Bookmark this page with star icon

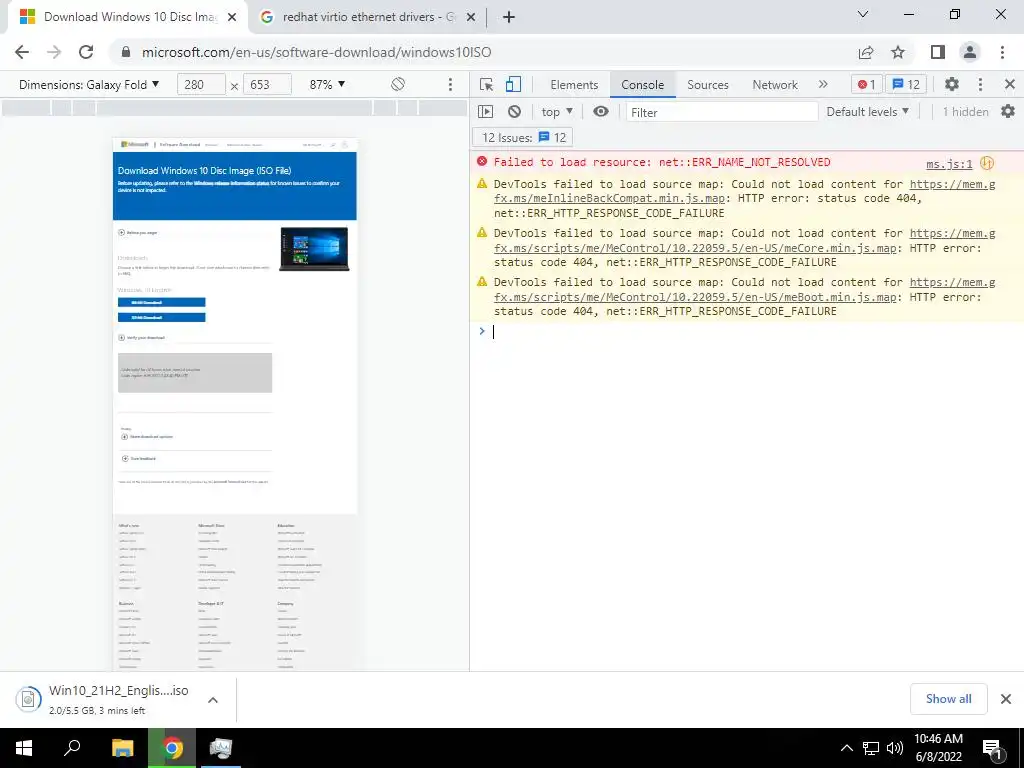(x=898, y=52)
